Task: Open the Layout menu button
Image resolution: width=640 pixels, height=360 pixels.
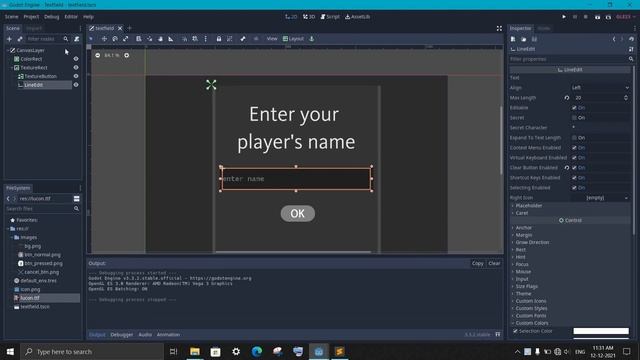Action: click(x=293, y=39)
